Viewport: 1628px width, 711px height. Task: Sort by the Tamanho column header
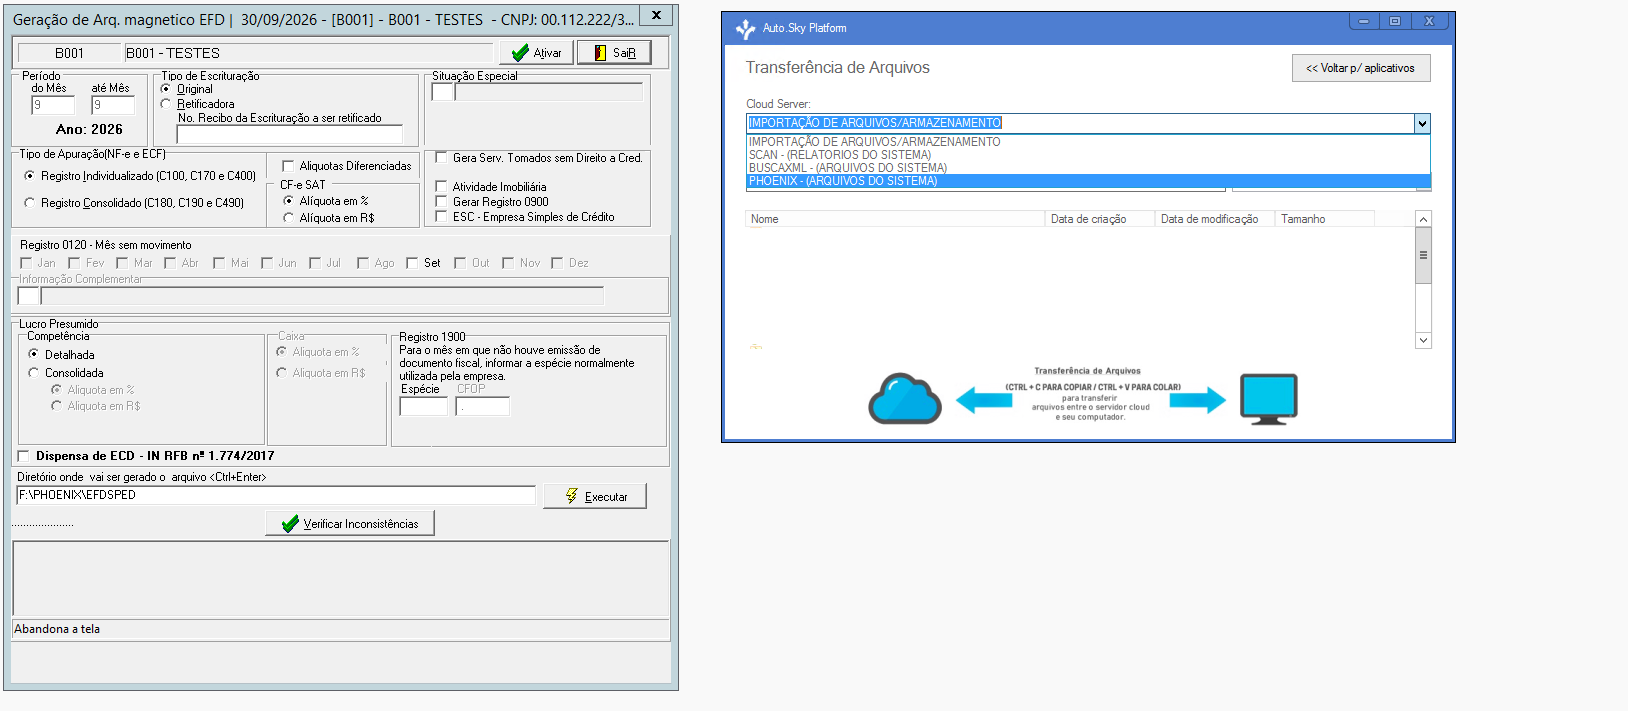point(1325,219)
